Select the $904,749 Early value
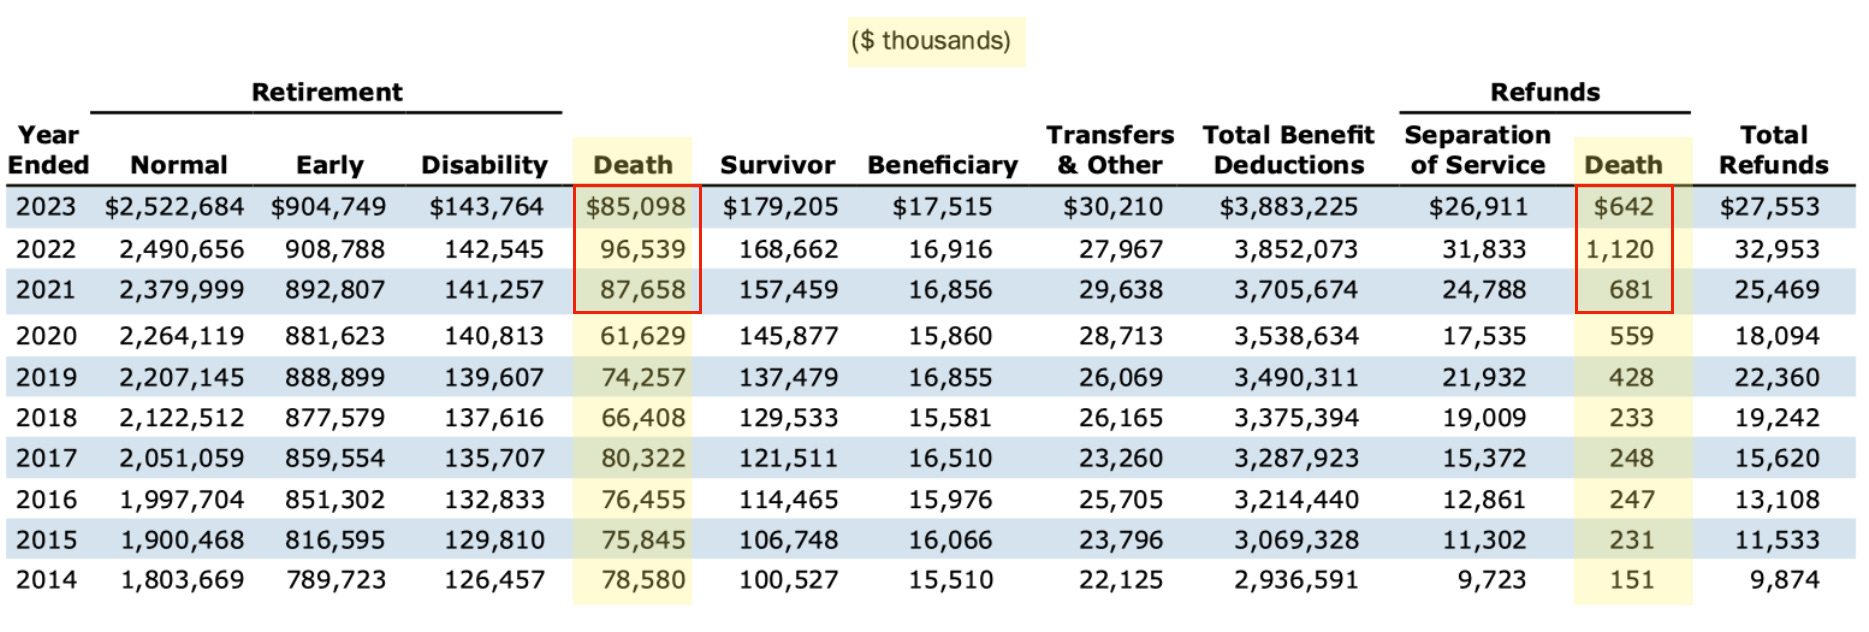The width and height of the screenshot is (1869, 632). click(x=328, y=207)
